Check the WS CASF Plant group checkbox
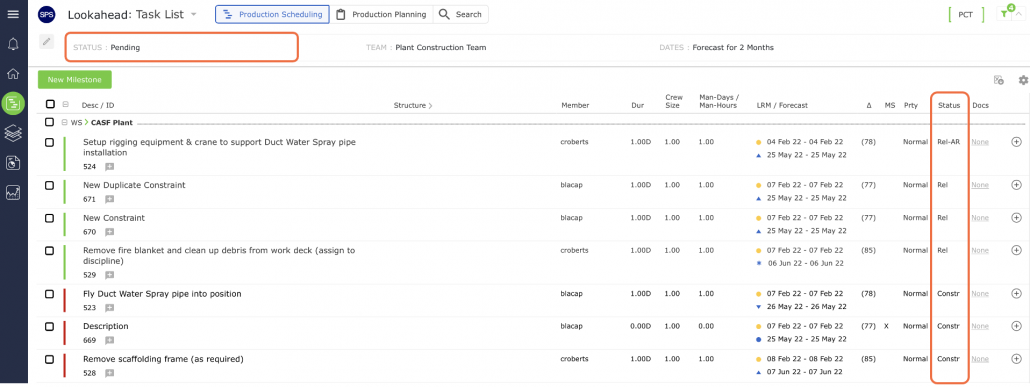This screenshot has height=387, width=1030. tap(50, 122)
